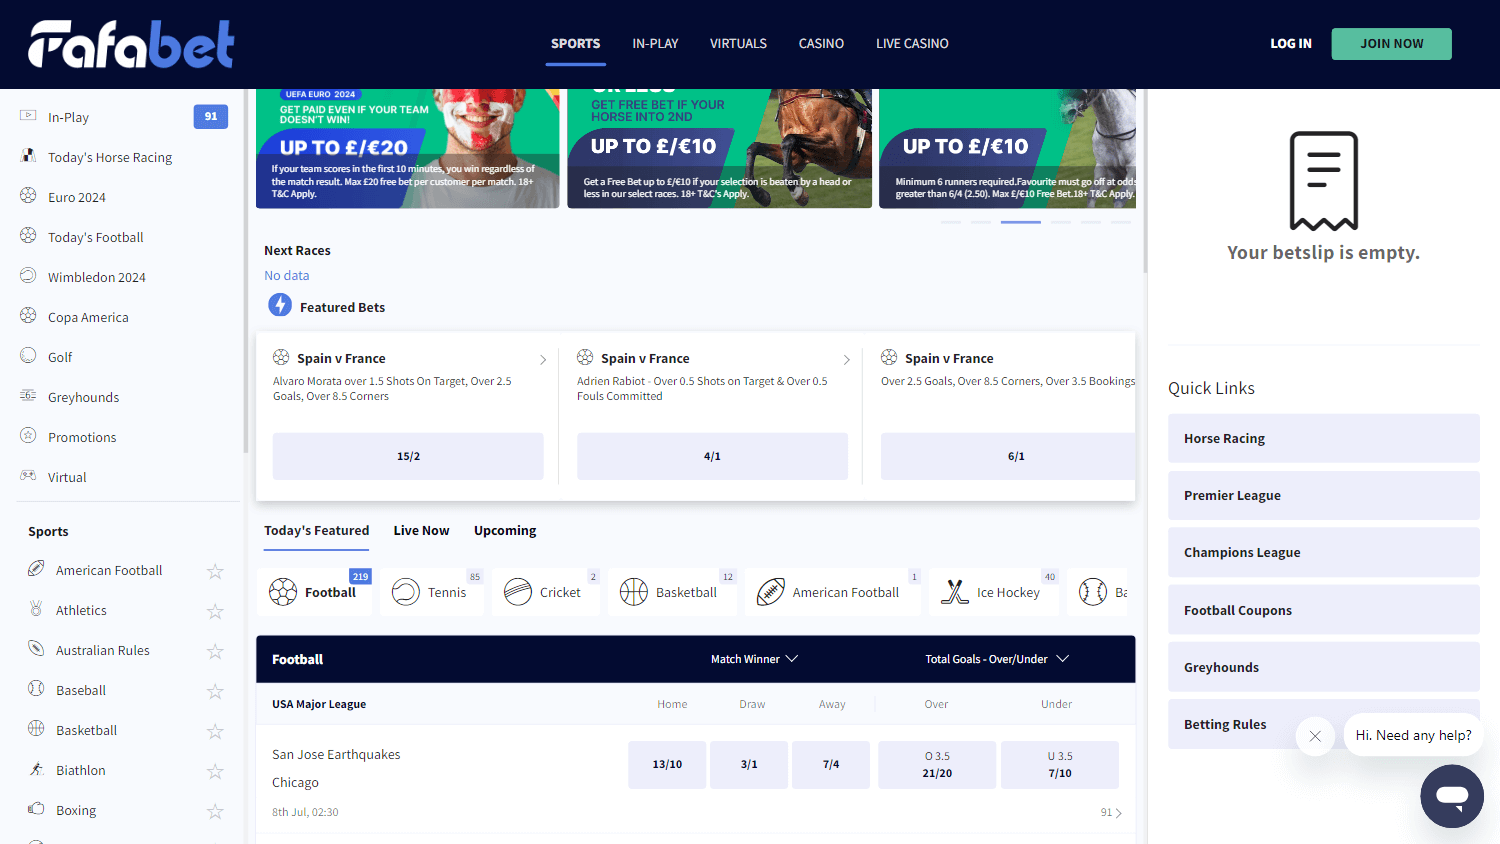Open In-Play icon in sidebar
This screenshot has height=844, width=1500.
[x=28, y=116]
